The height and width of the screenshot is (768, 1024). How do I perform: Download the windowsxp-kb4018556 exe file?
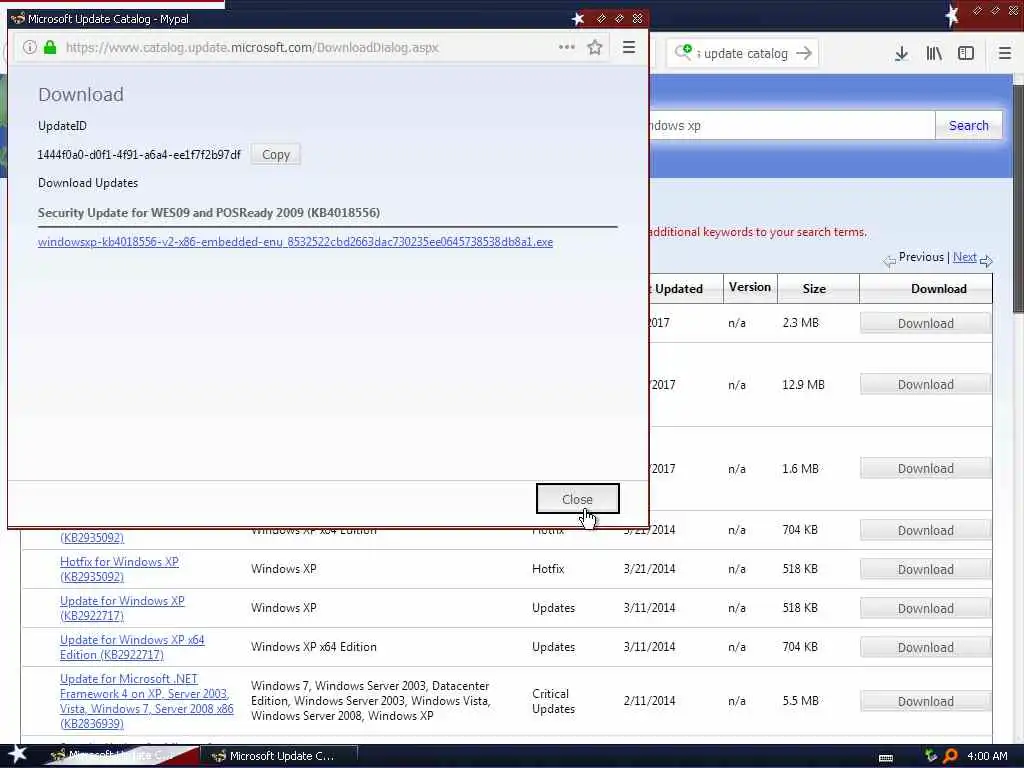pyautogui.click(x=295, y=242)
